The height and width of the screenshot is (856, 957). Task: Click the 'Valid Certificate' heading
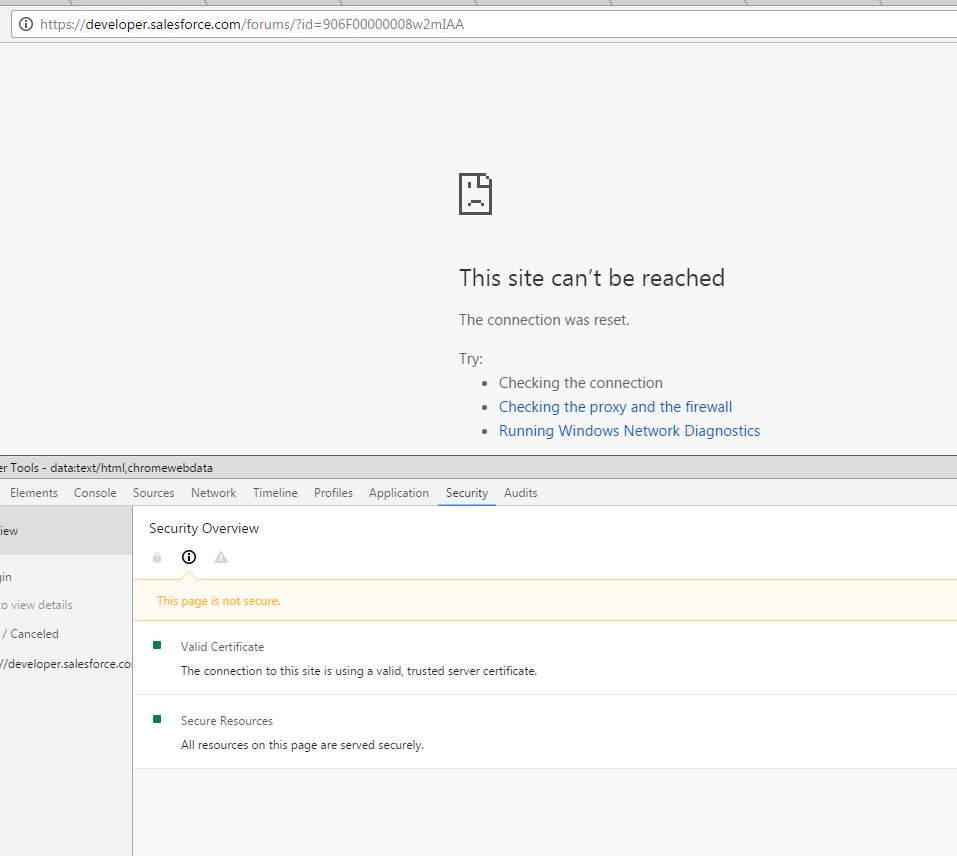222,647
